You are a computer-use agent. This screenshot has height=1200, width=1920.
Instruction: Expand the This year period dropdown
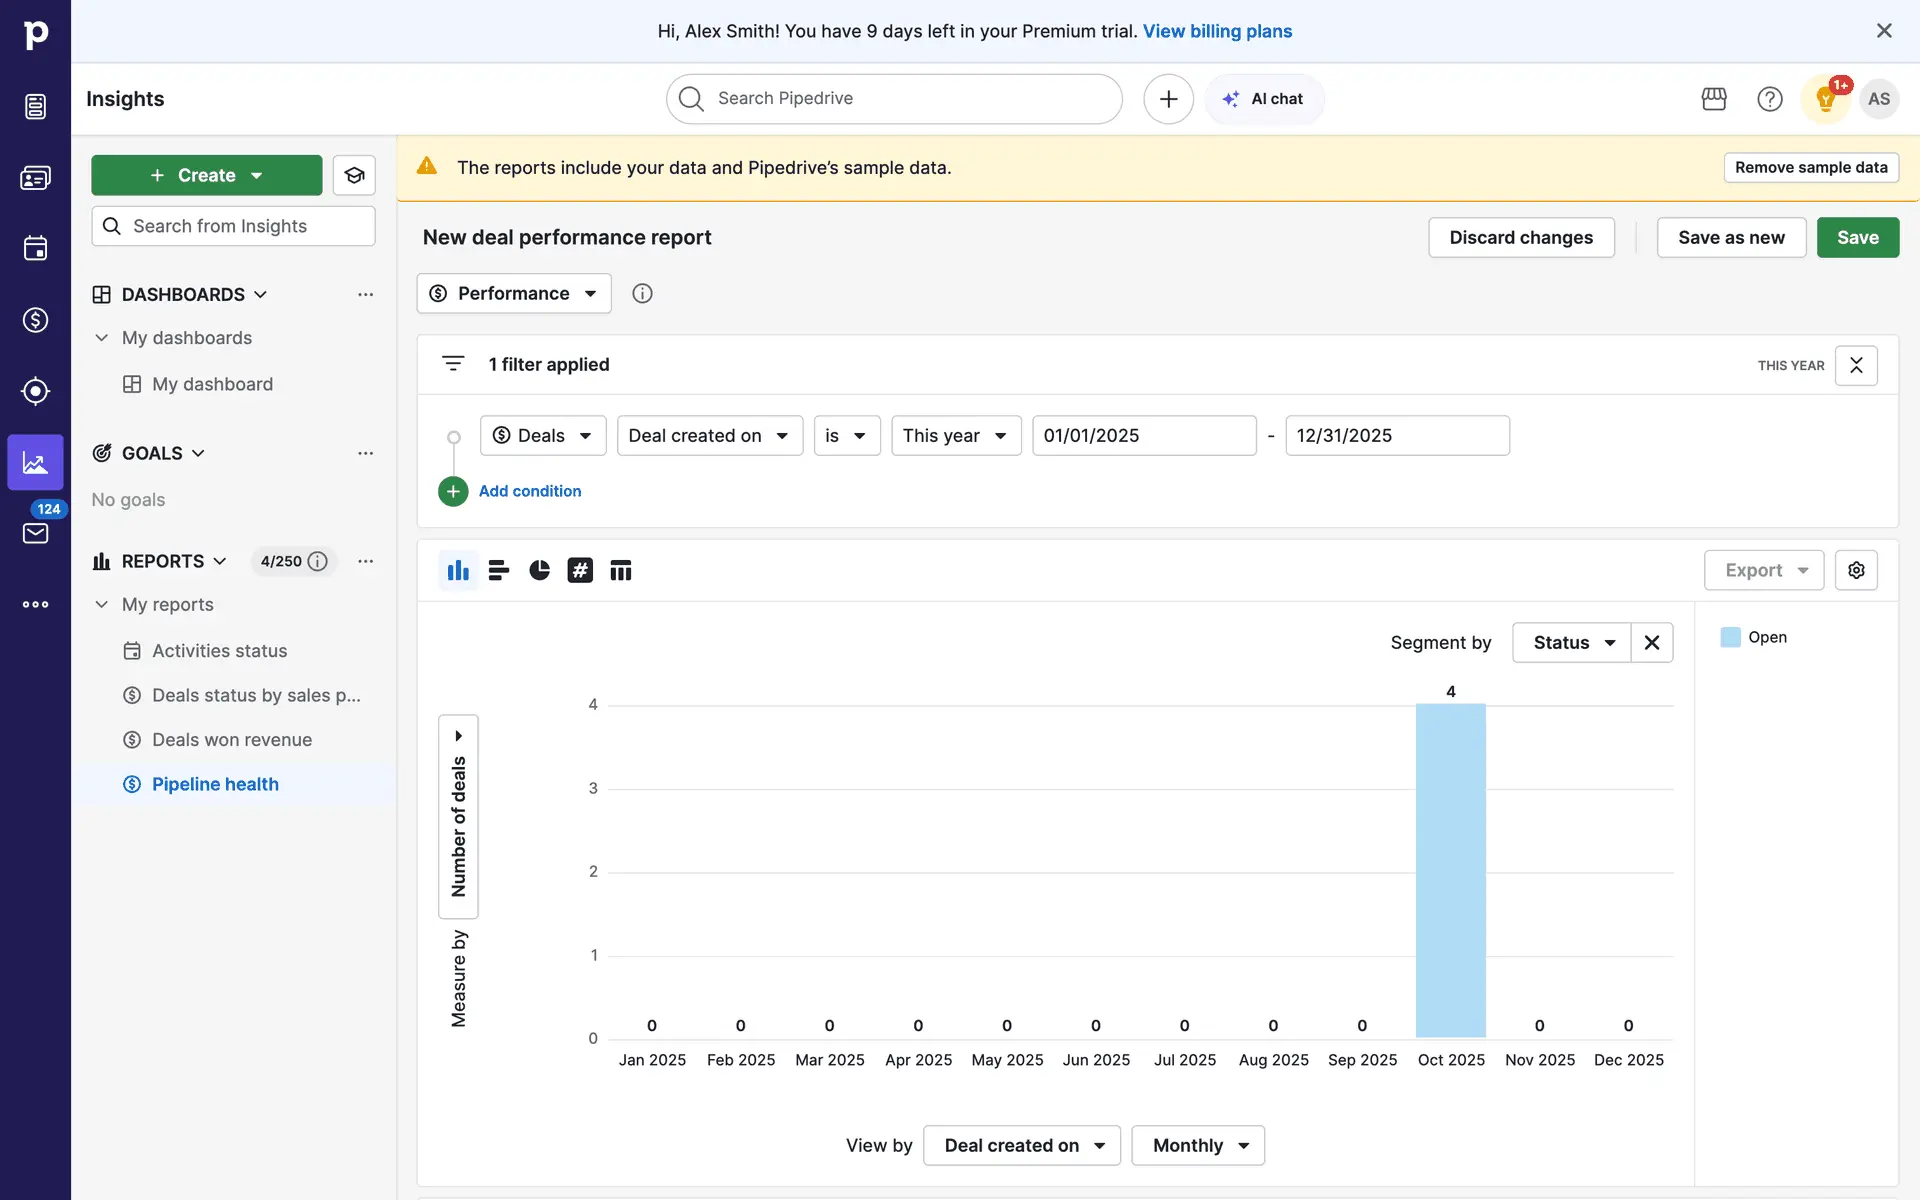pyautogui.click(x=955, y=435)
